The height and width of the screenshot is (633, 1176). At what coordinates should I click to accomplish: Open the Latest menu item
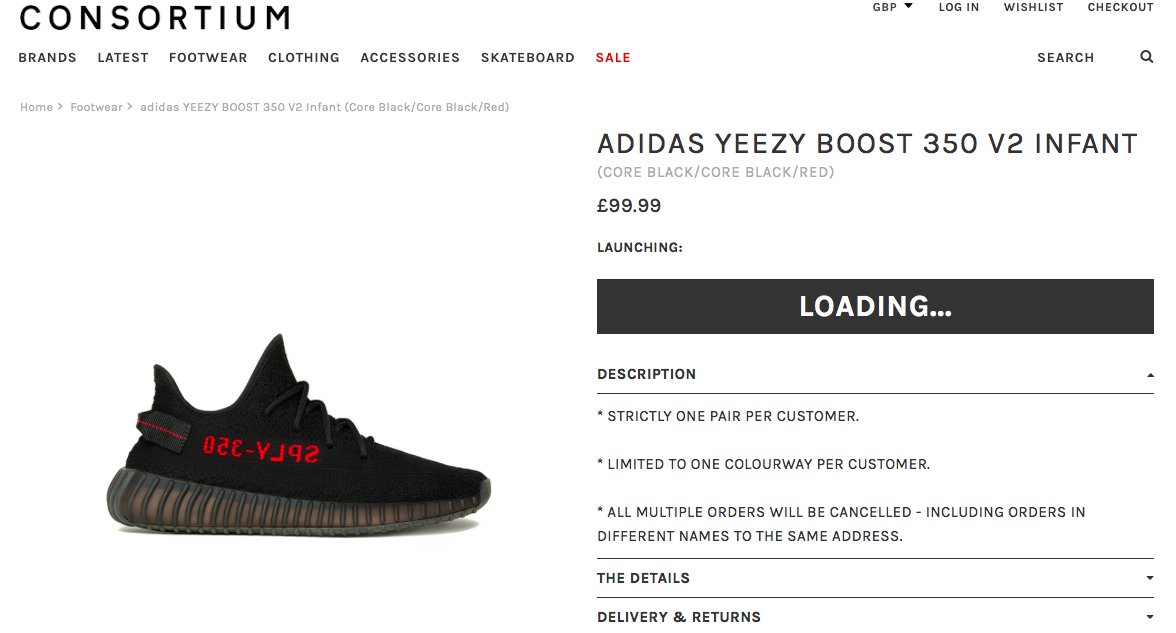[123, 58]
